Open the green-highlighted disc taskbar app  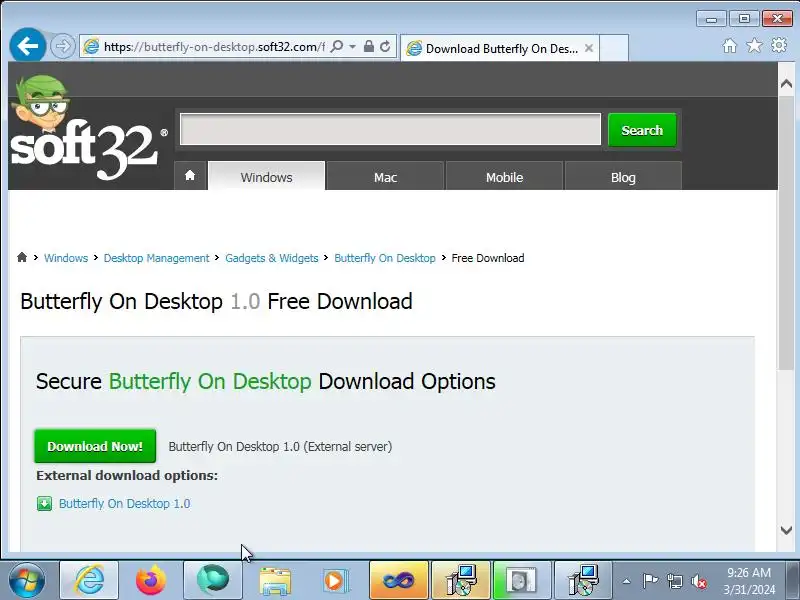(522, 580)
